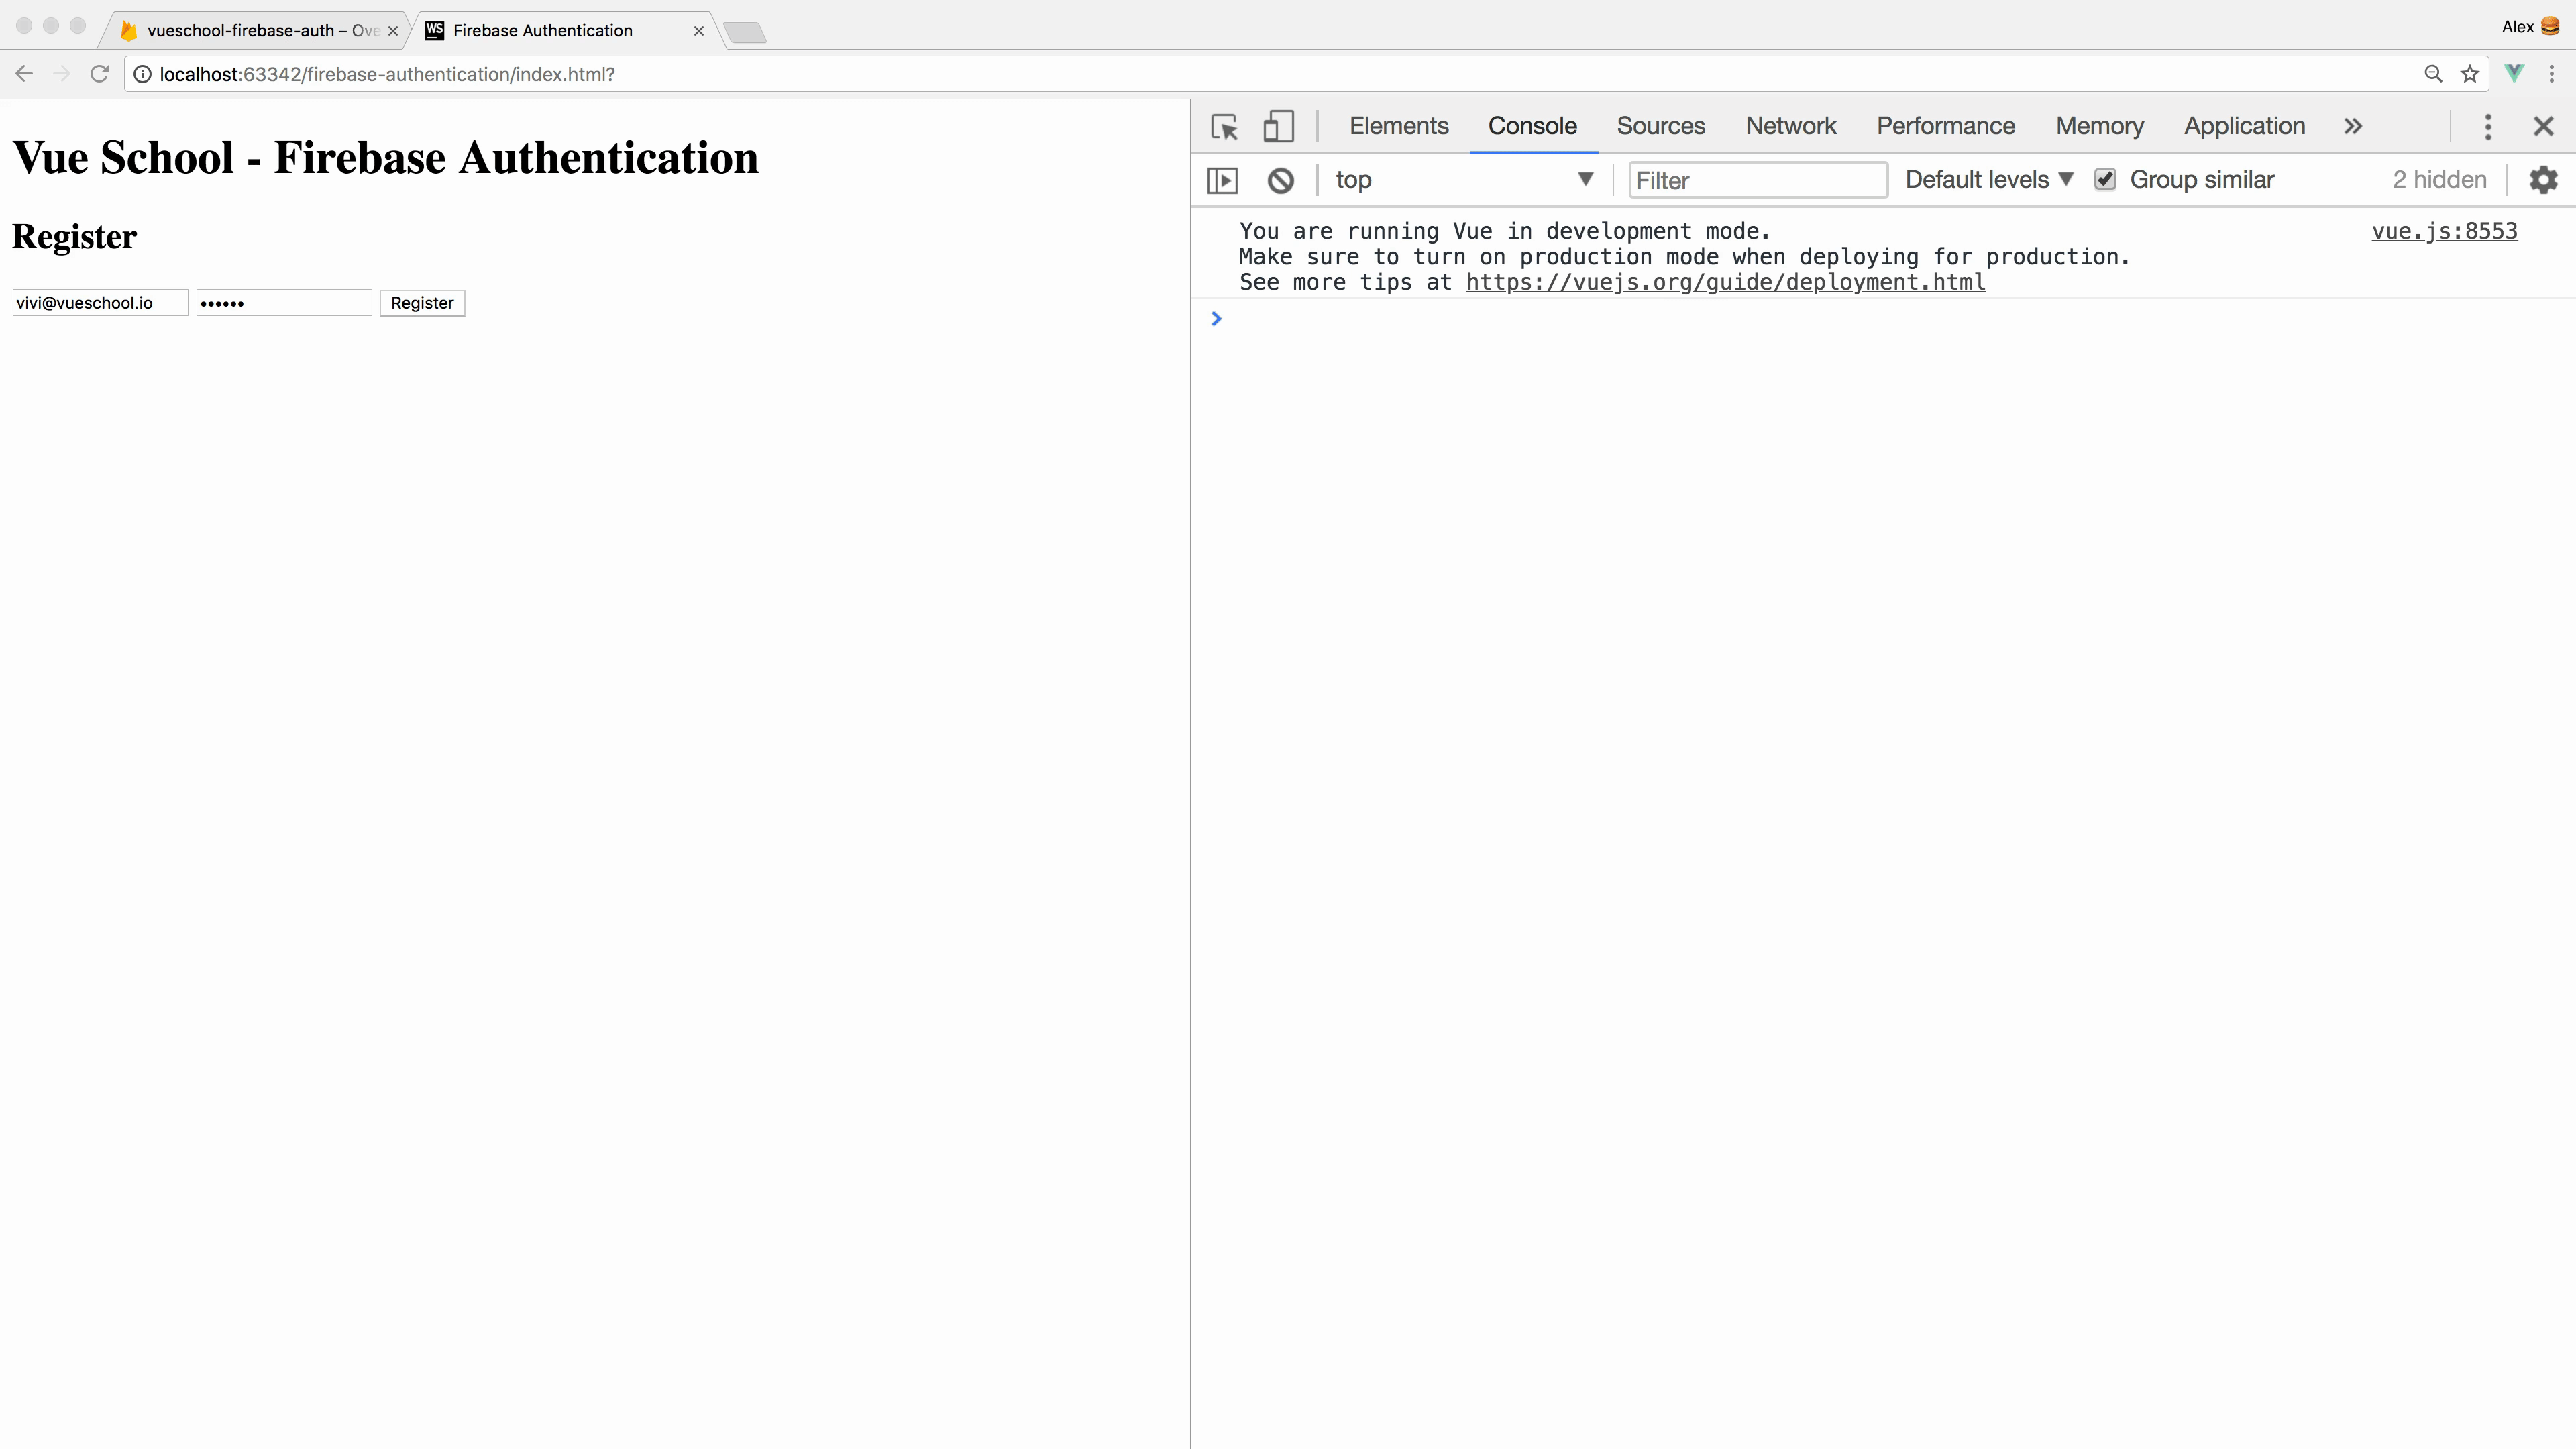Viewport: 2576px width, 1449px height.
Task: Click the console input prompt
Action: (x=1890, y=319)
